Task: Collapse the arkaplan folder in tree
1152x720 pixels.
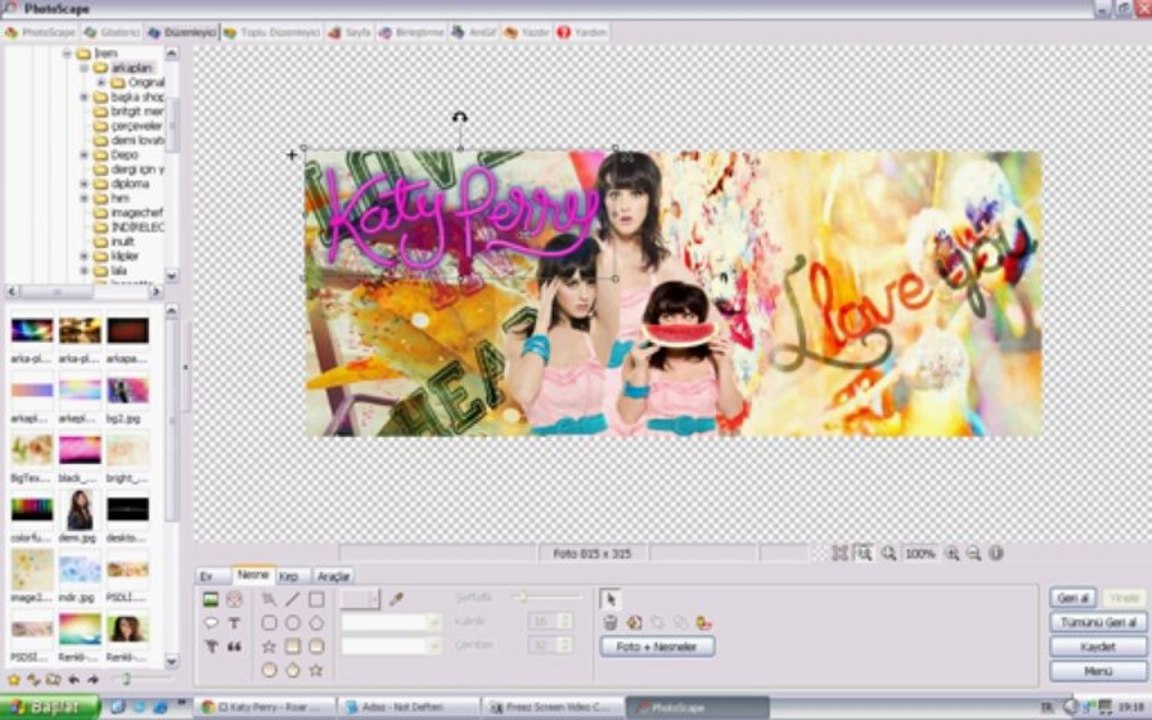Action: (x=84, y=68)
